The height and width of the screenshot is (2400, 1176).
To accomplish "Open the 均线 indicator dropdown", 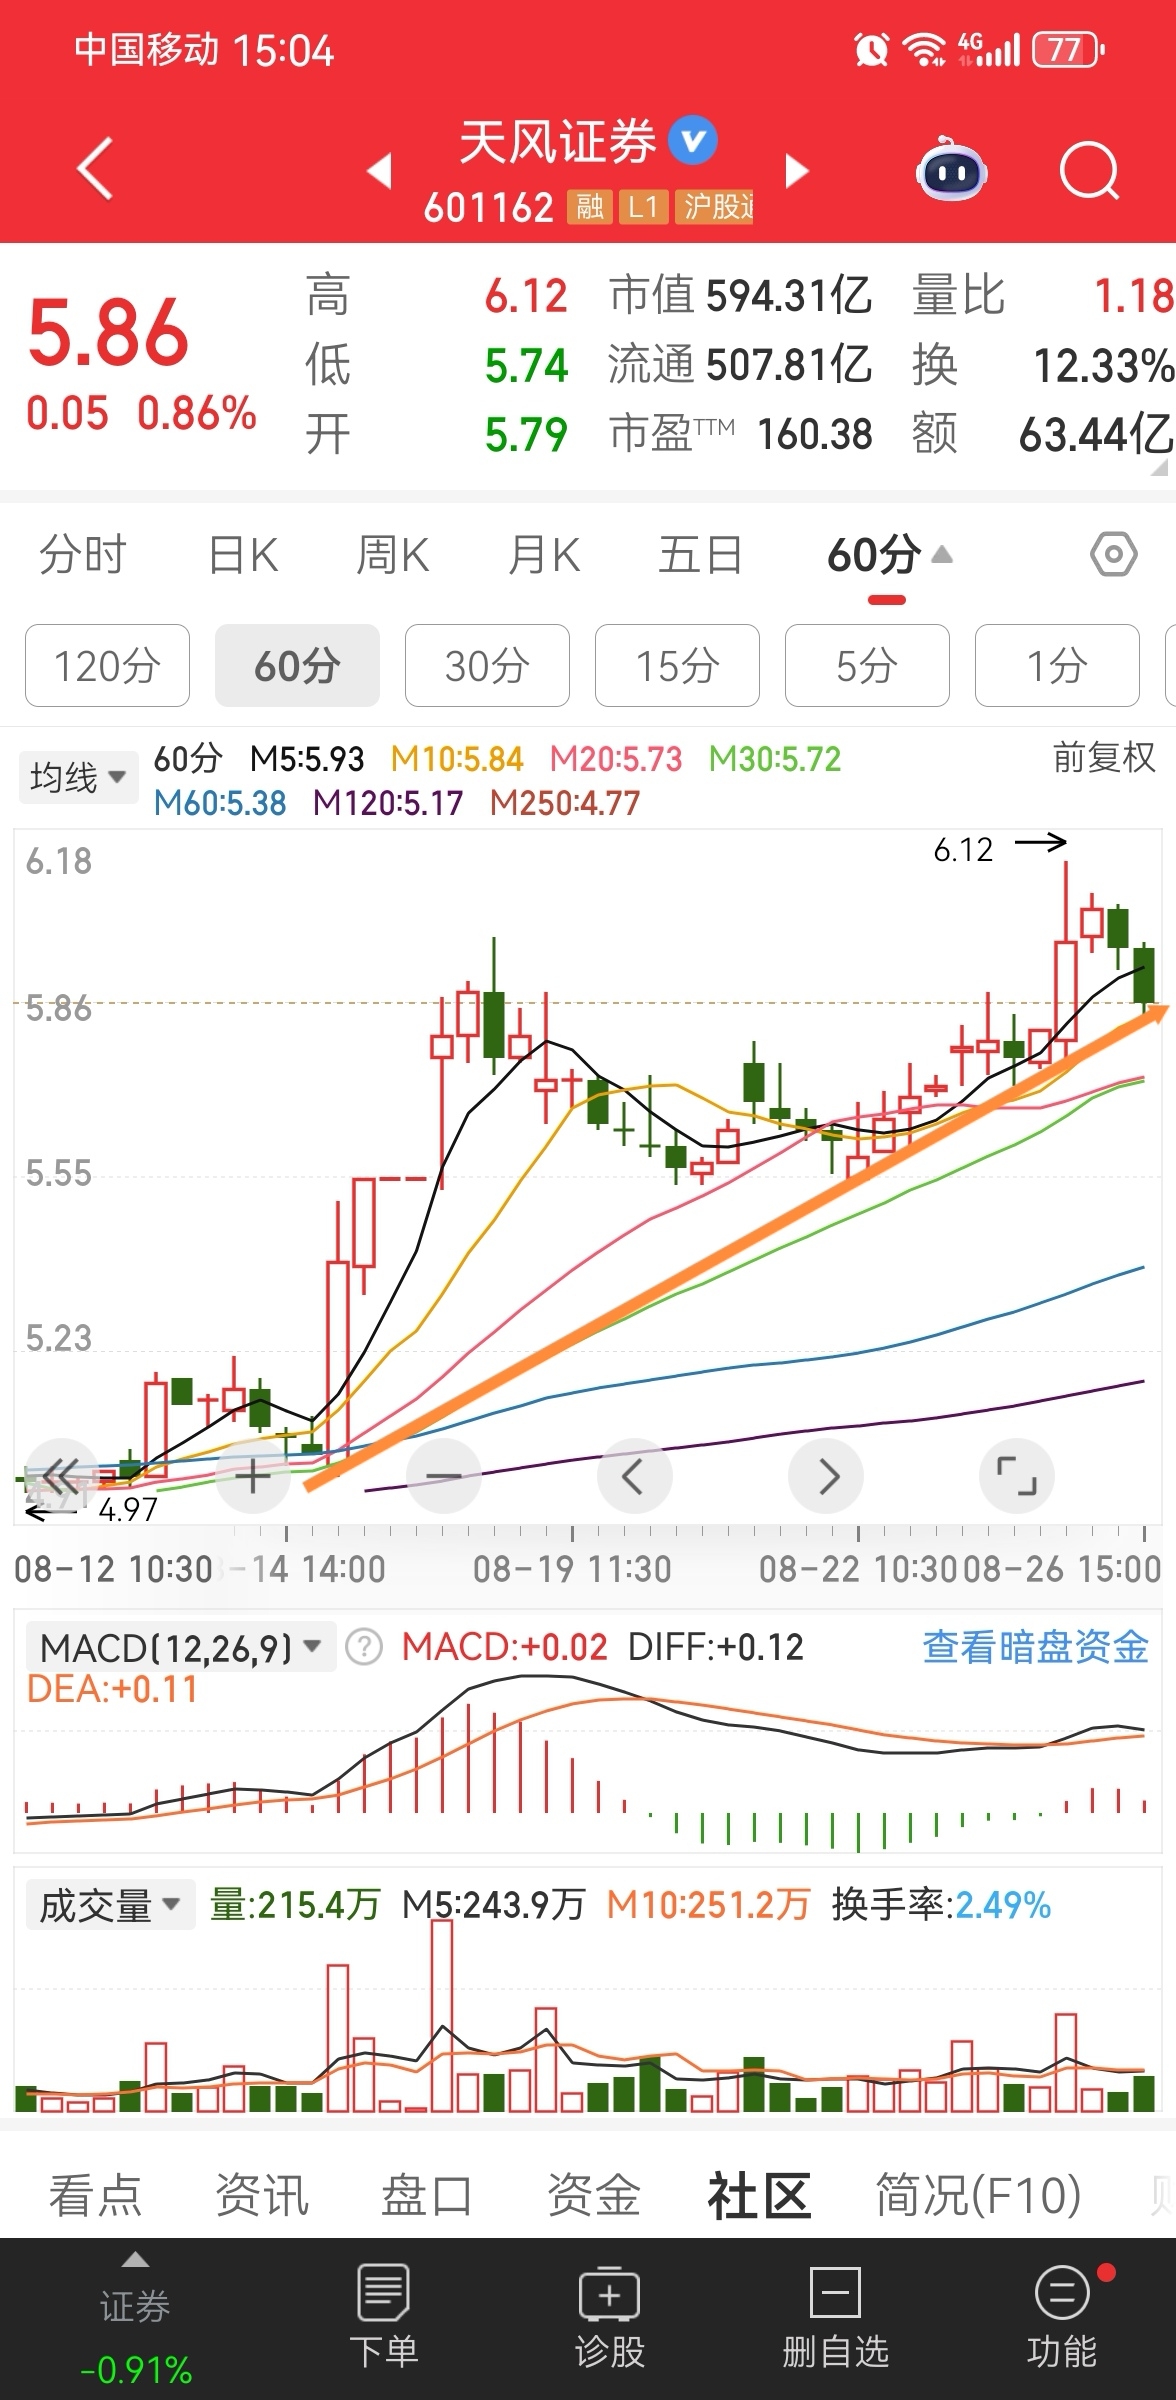I will point(77,777).
